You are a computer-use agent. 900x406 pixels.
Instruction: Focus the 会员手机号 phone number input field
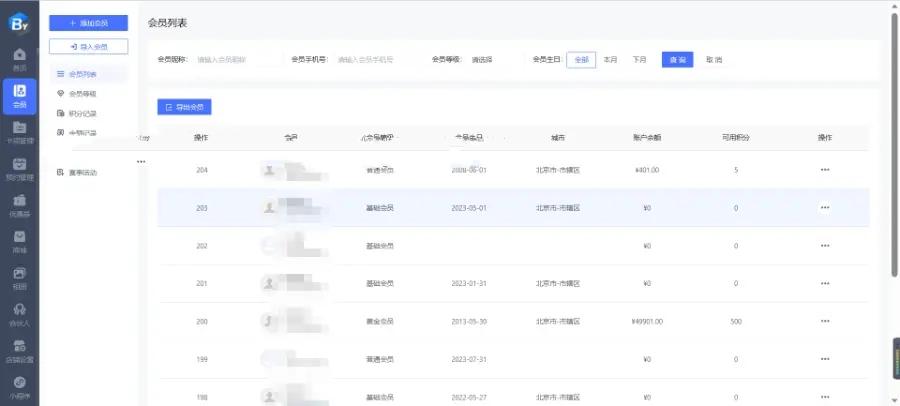click(376, 60)
